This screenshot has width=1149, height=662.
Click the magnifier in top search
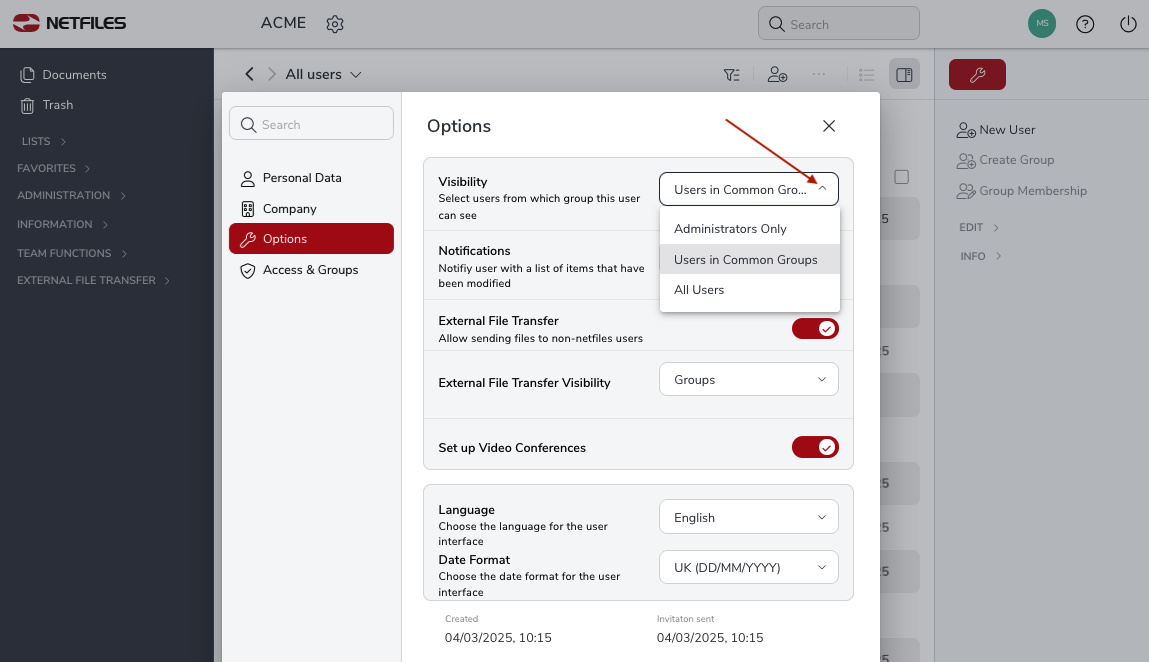pos(776,24)
